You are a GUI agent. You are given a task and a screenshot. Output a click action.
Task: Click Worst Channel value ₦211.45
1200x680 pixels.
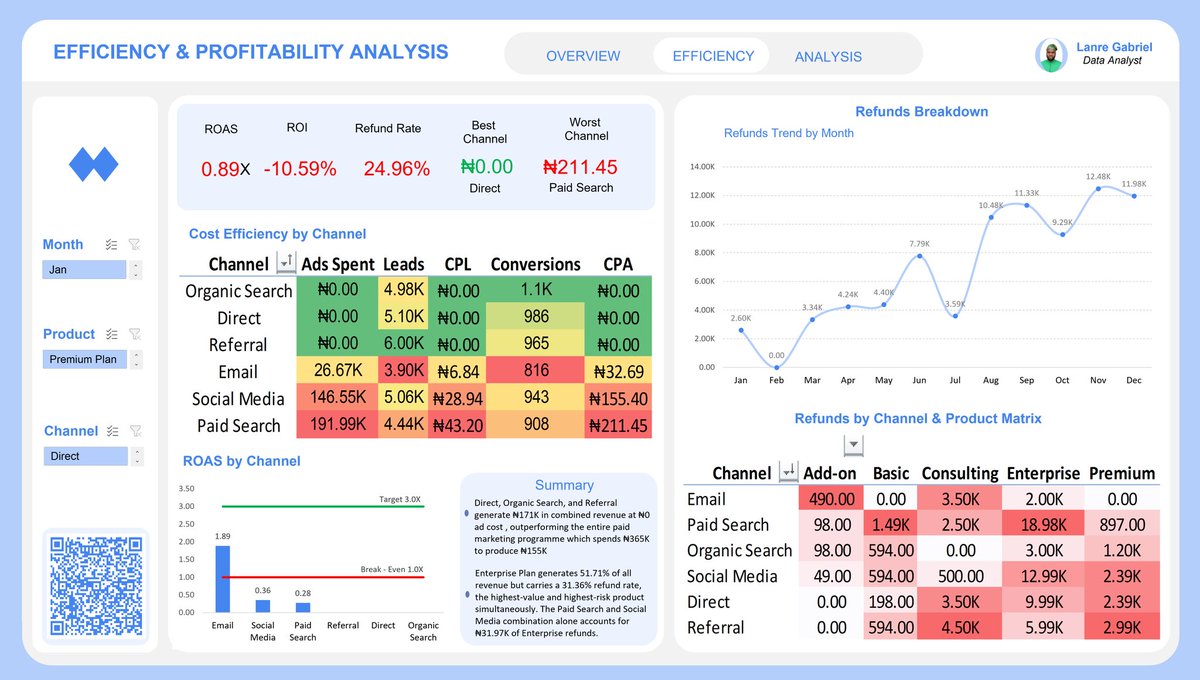click(580, 167)
